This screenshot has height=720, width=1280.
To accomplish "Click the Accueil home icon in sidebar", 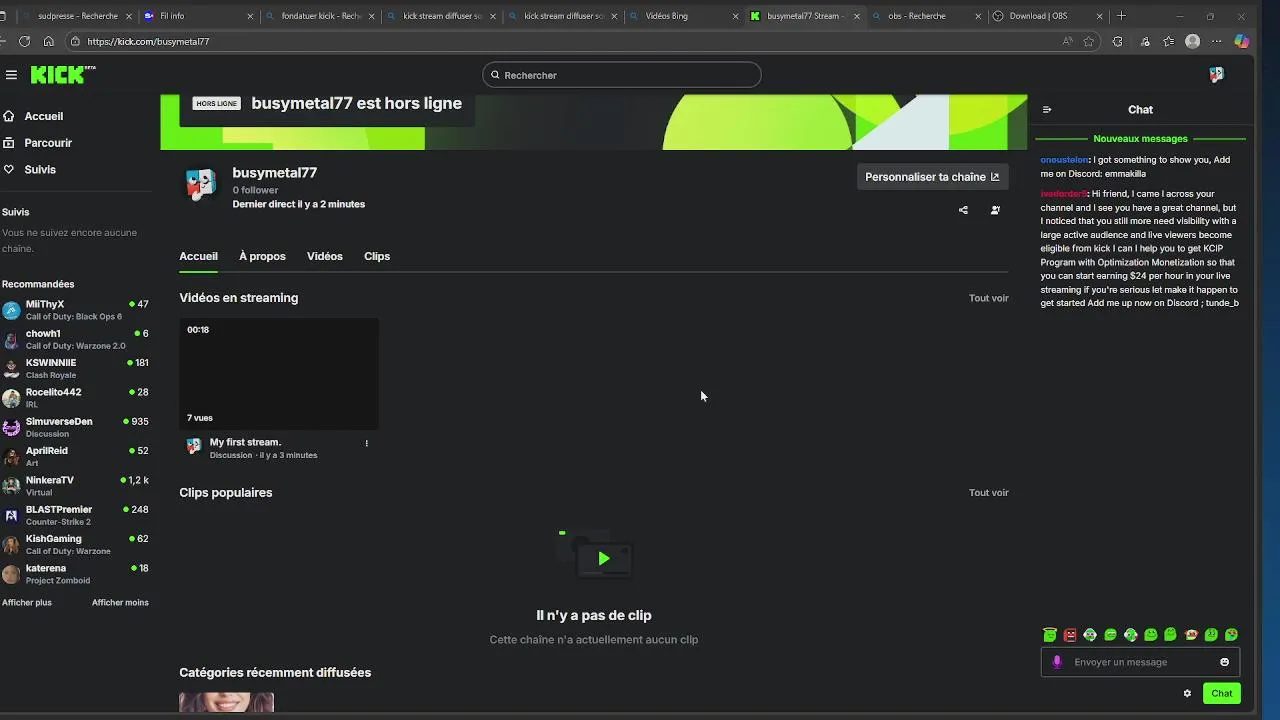I will pos(9,116).
